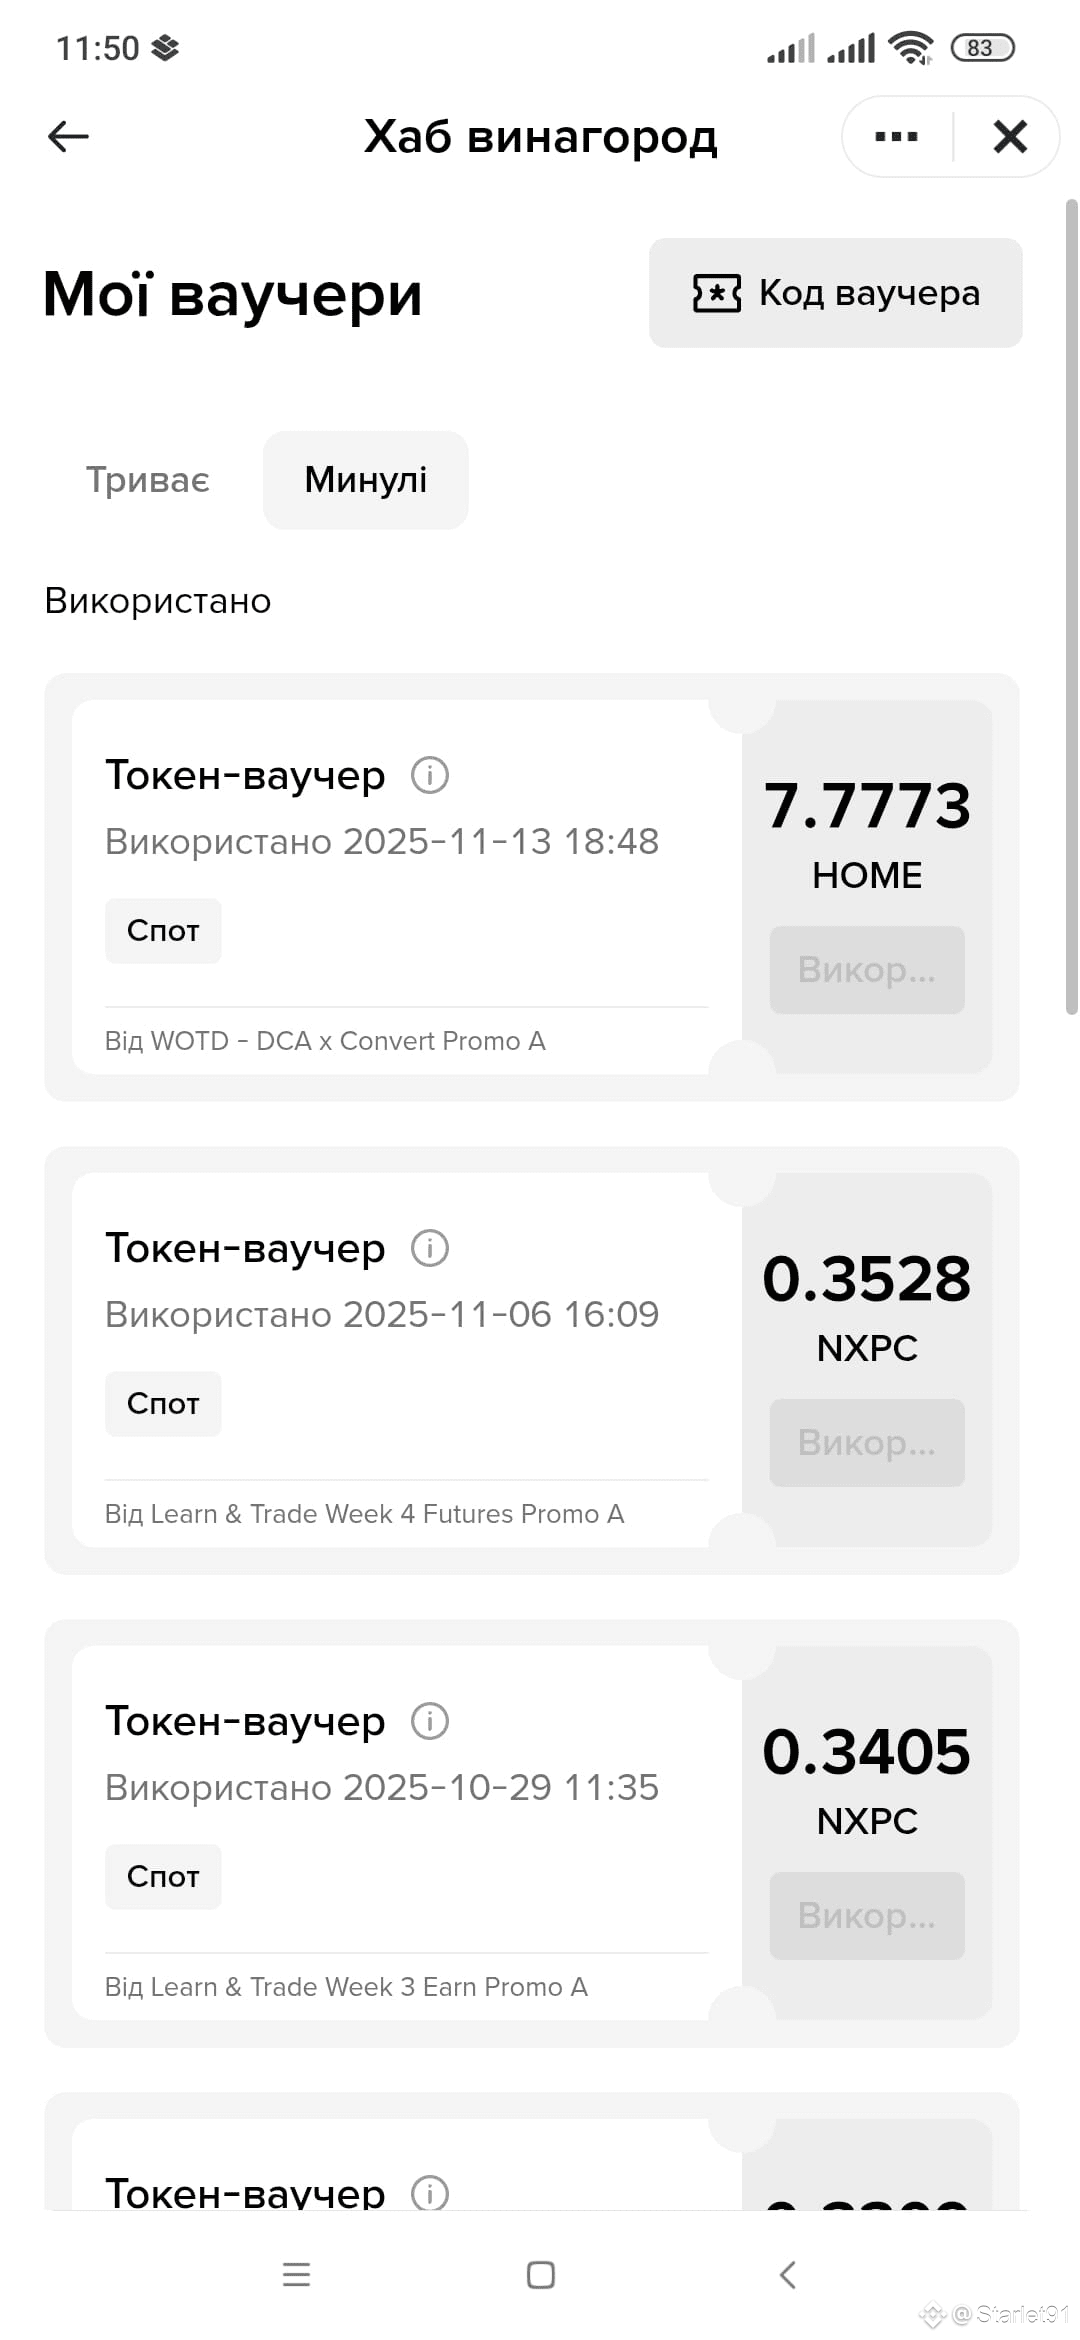Tap info icon on the bottom partial voucher
The image size is (1080, 2340).
[430, 2193]
